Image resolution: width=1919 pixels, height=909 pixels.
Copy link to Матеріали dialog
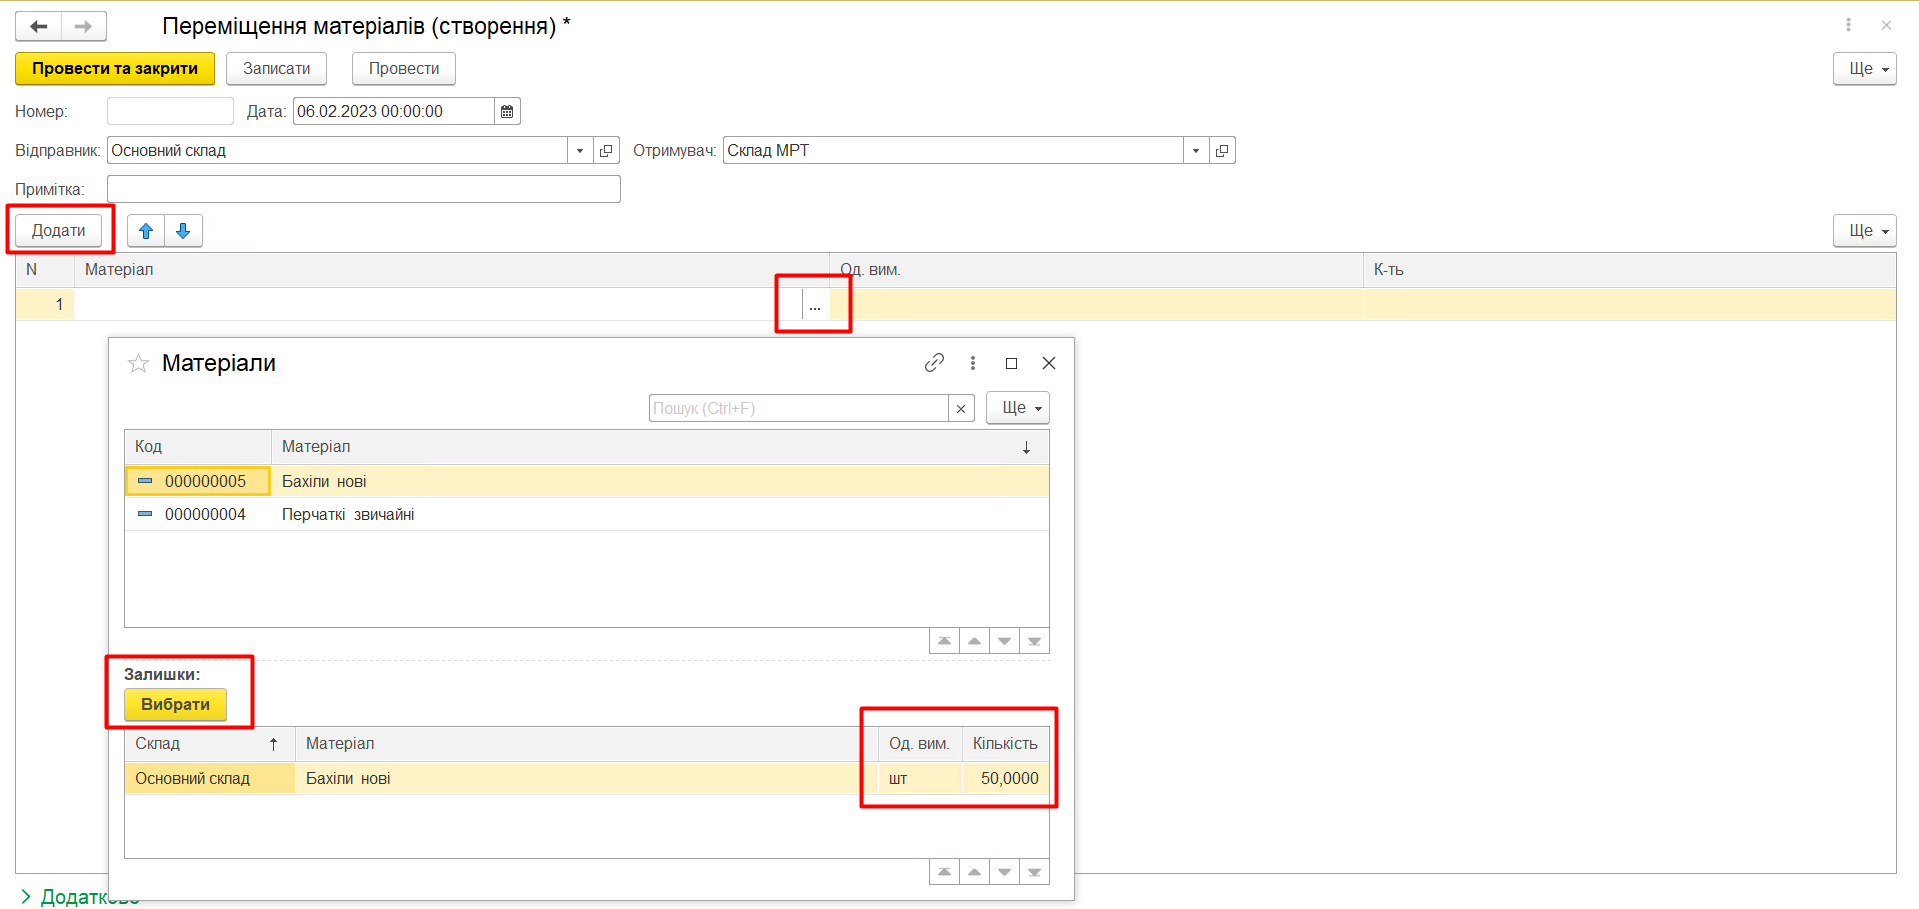(x=934, y=363)
